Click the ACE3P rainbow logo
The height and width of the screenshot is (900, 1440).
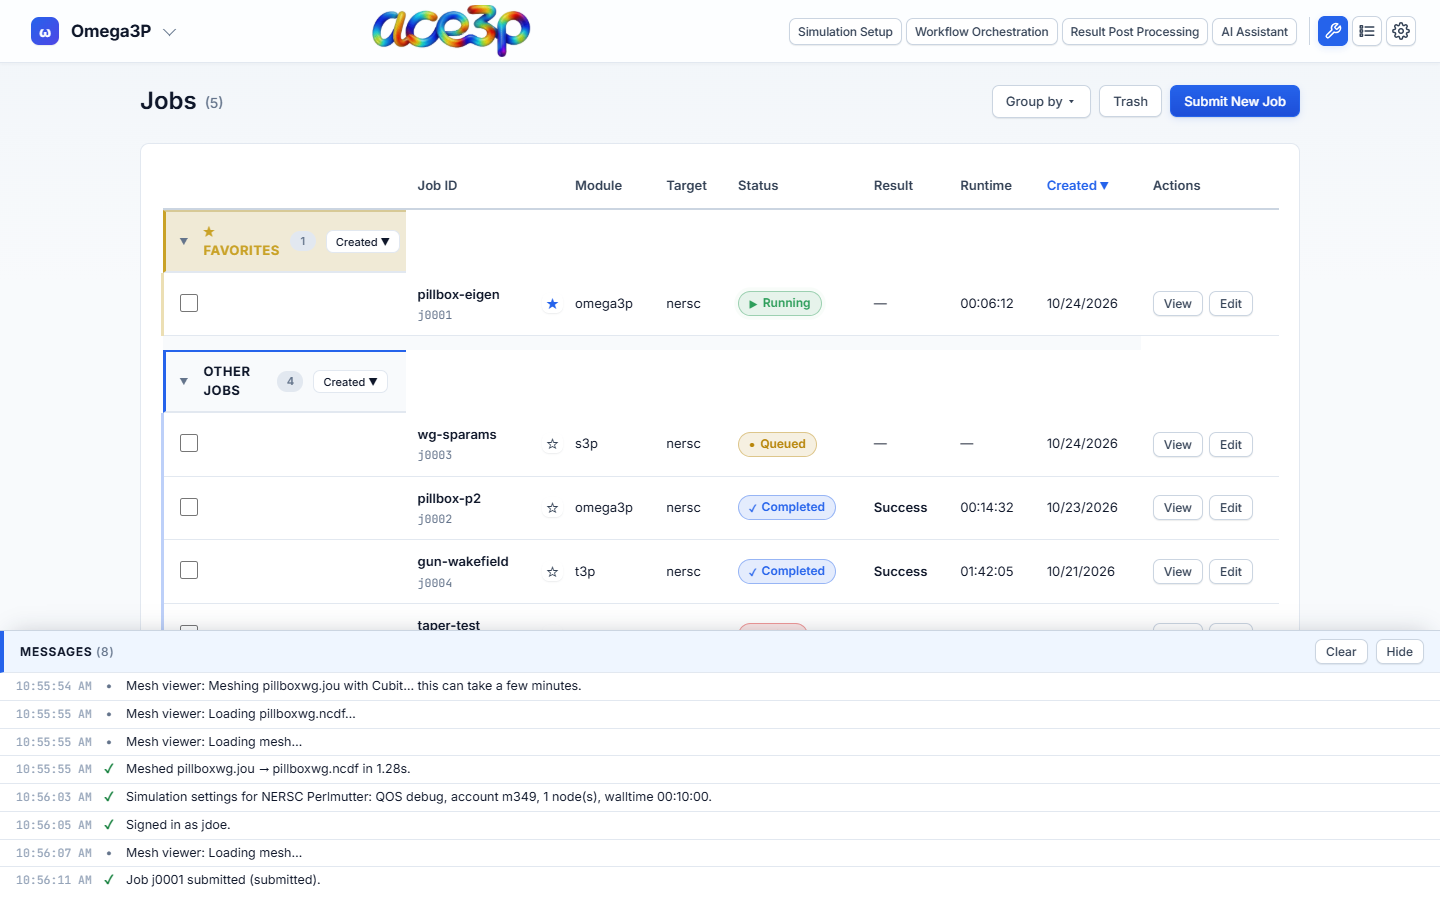tap(451, 31)
